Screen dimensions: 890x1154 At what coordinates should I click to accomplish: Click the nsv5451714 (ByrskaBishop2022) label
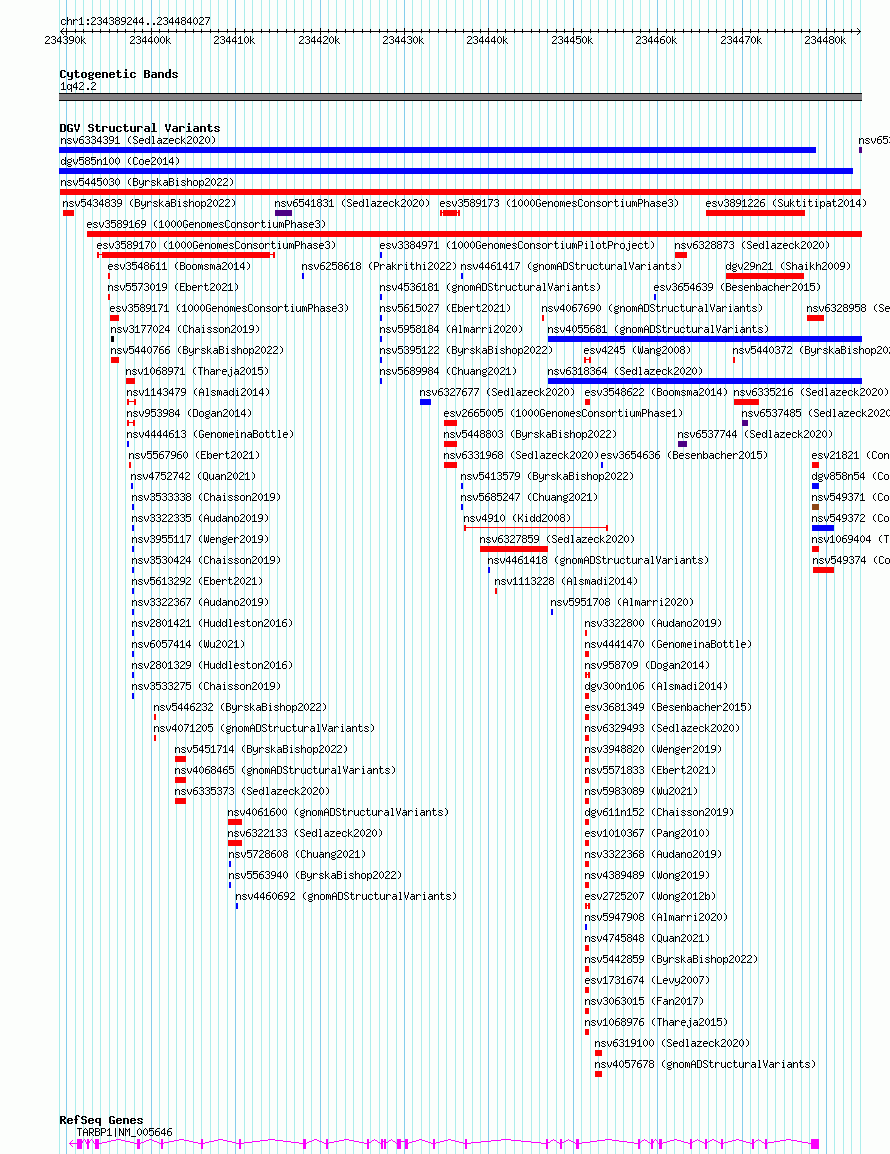point(261,748)
